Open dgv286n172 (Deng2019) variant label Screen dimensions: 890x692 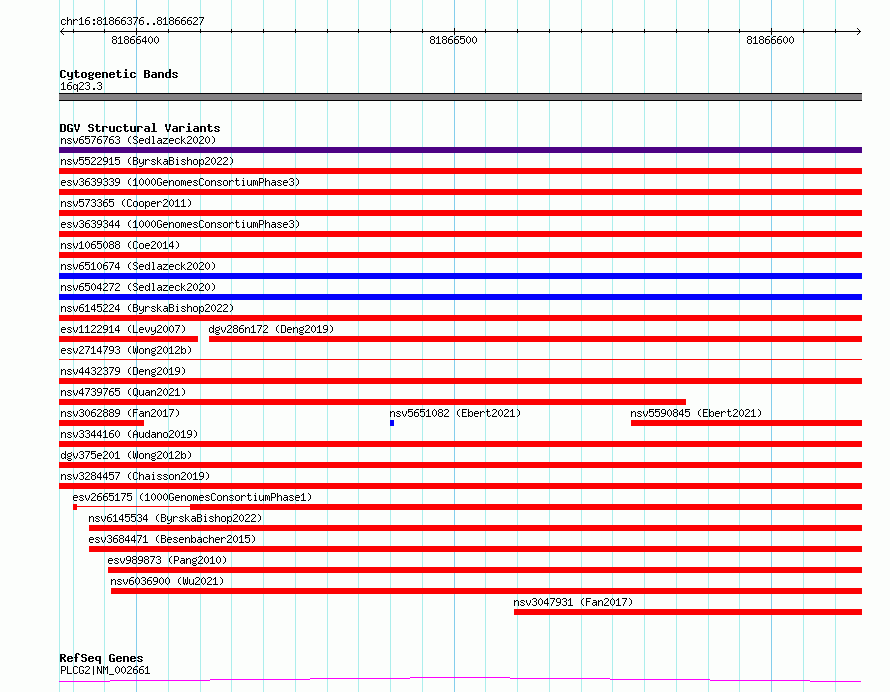click(271, 329)
